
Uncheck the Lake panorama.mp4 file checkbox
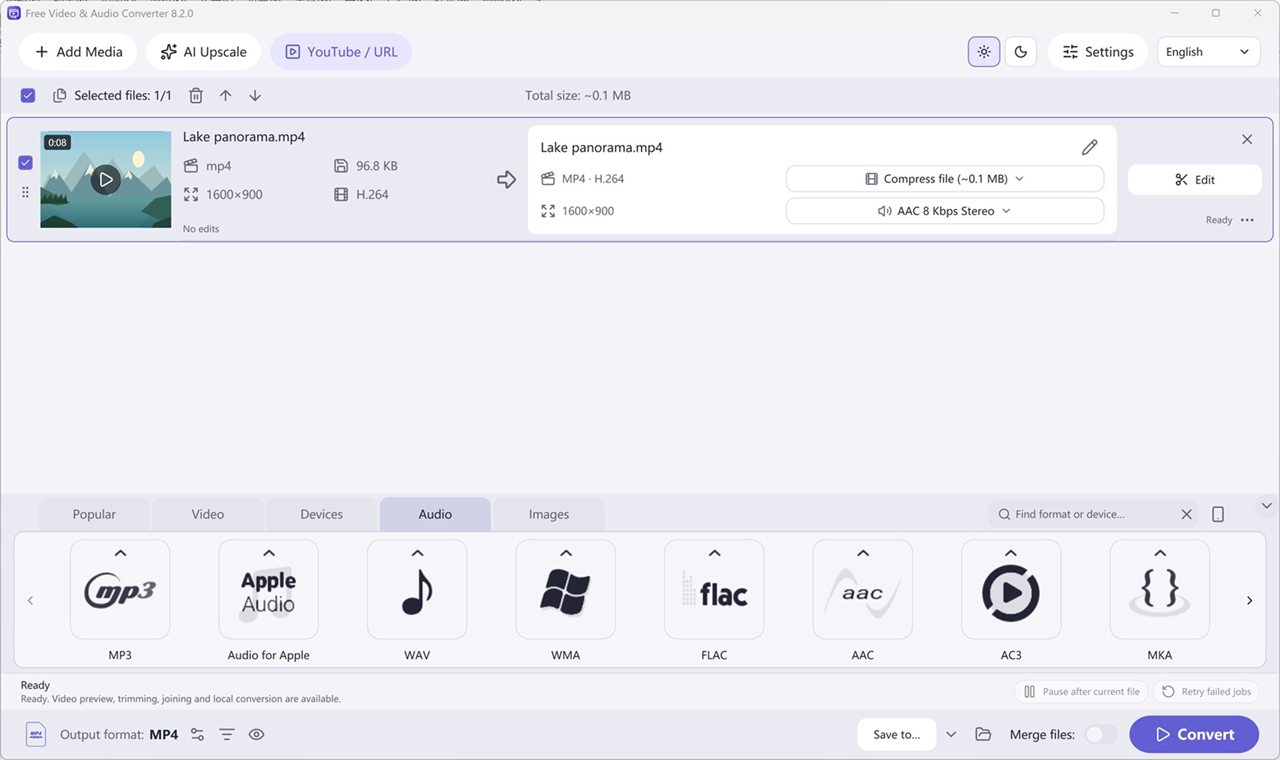[26, 163]
